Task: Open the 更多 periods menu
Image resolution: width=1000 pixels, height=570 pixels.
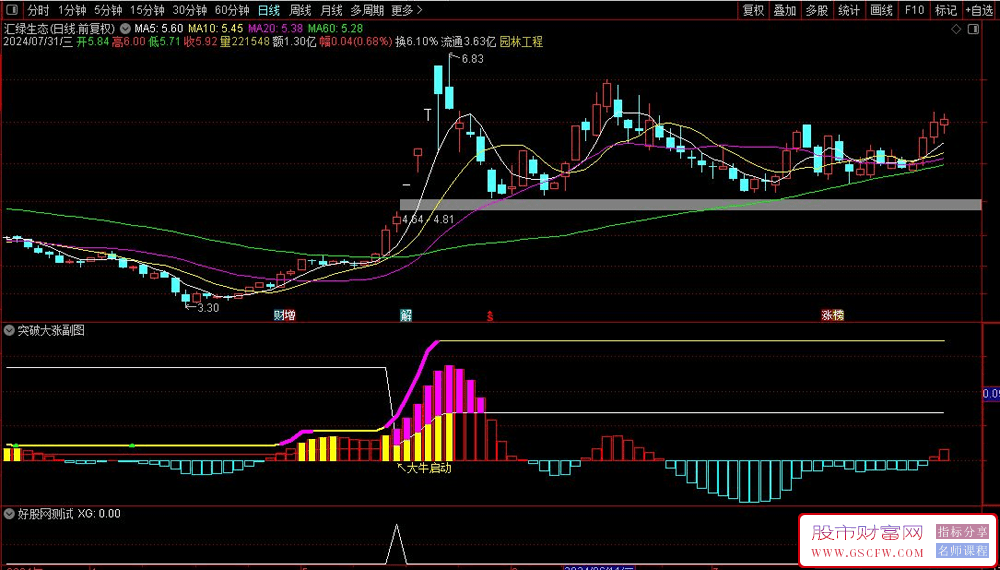Action: coord(406,11)
